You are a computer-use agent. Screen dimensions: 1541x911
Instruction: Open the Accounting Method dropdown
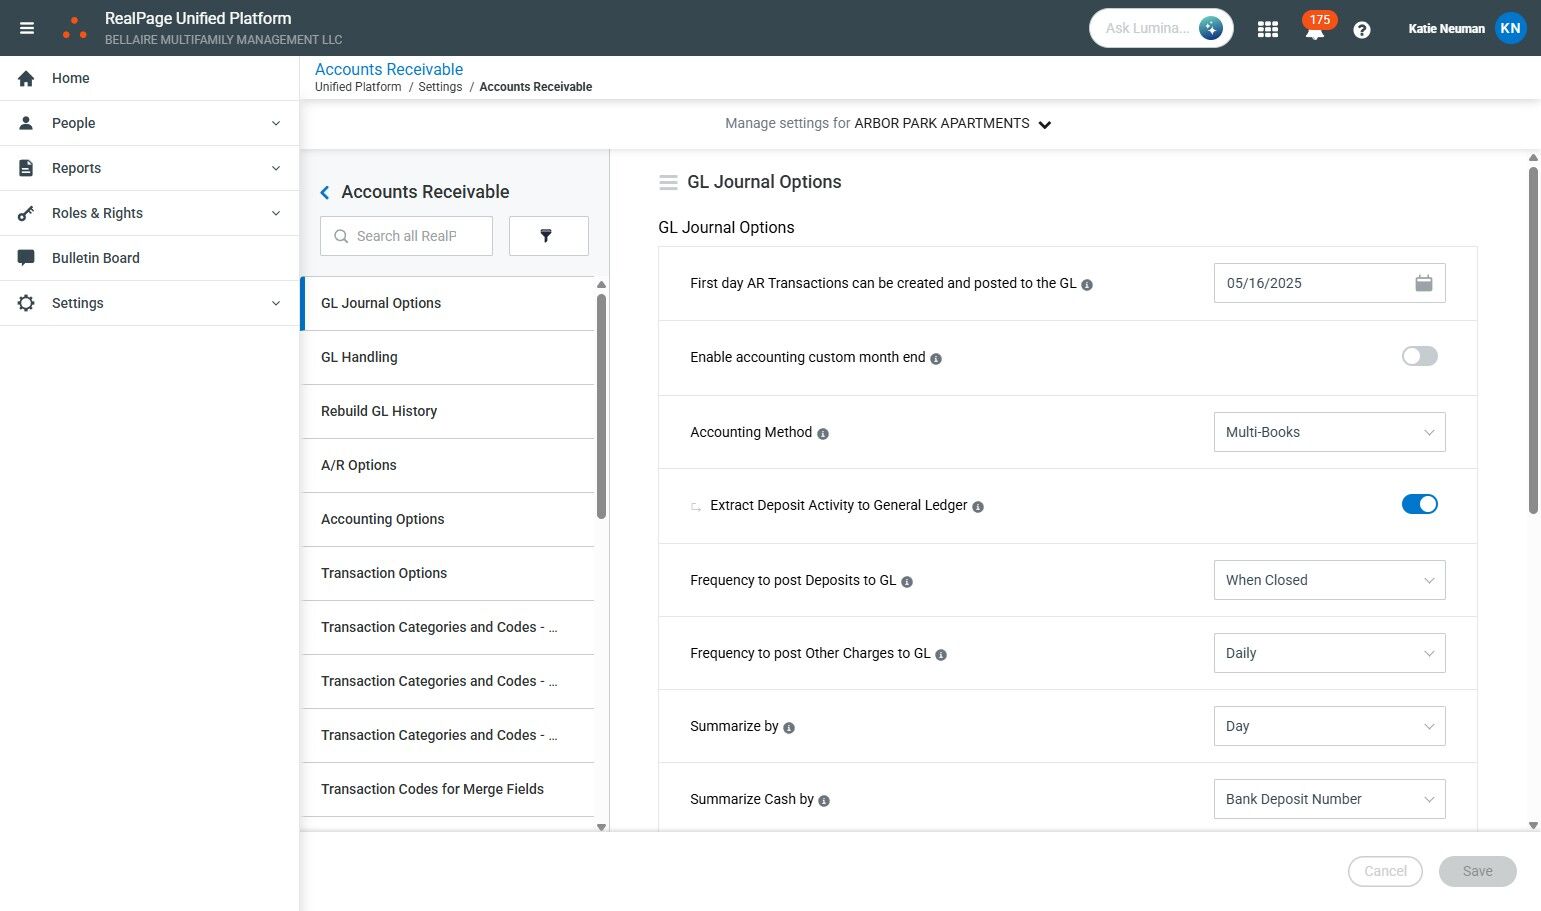click(1329, 432)
